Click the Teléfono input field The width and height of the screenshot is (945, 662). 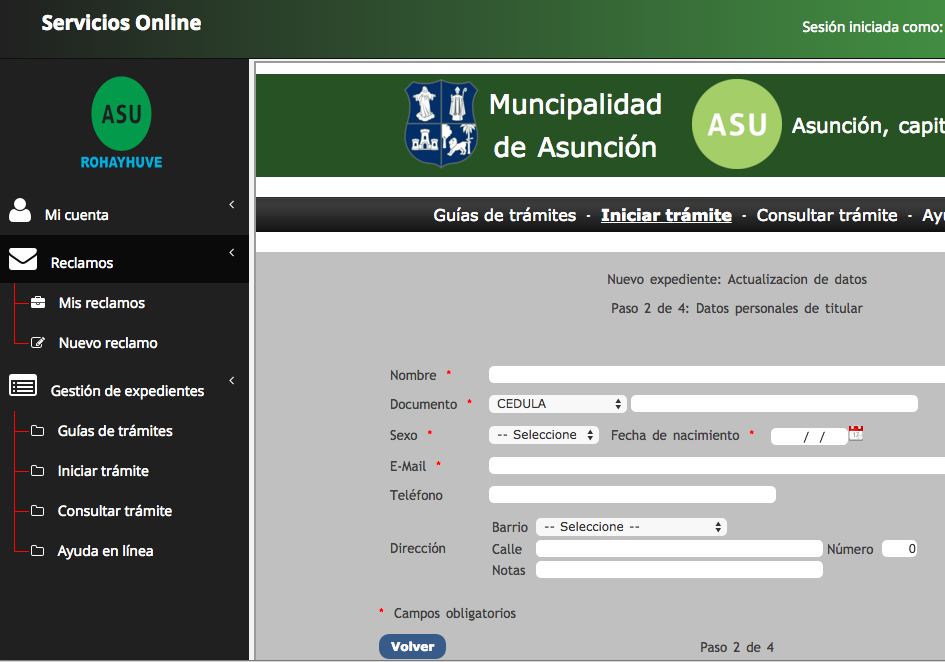(631, 494)
